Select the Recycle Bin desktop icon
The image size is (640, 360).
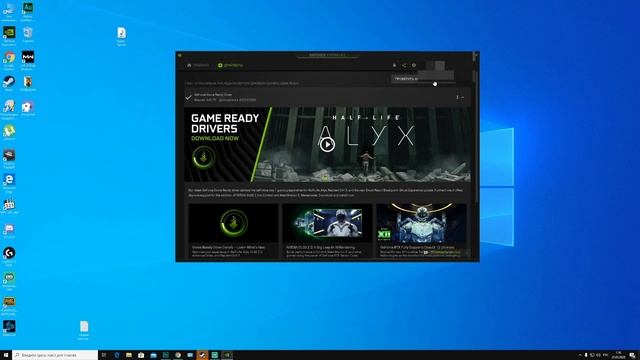point(28,35)
